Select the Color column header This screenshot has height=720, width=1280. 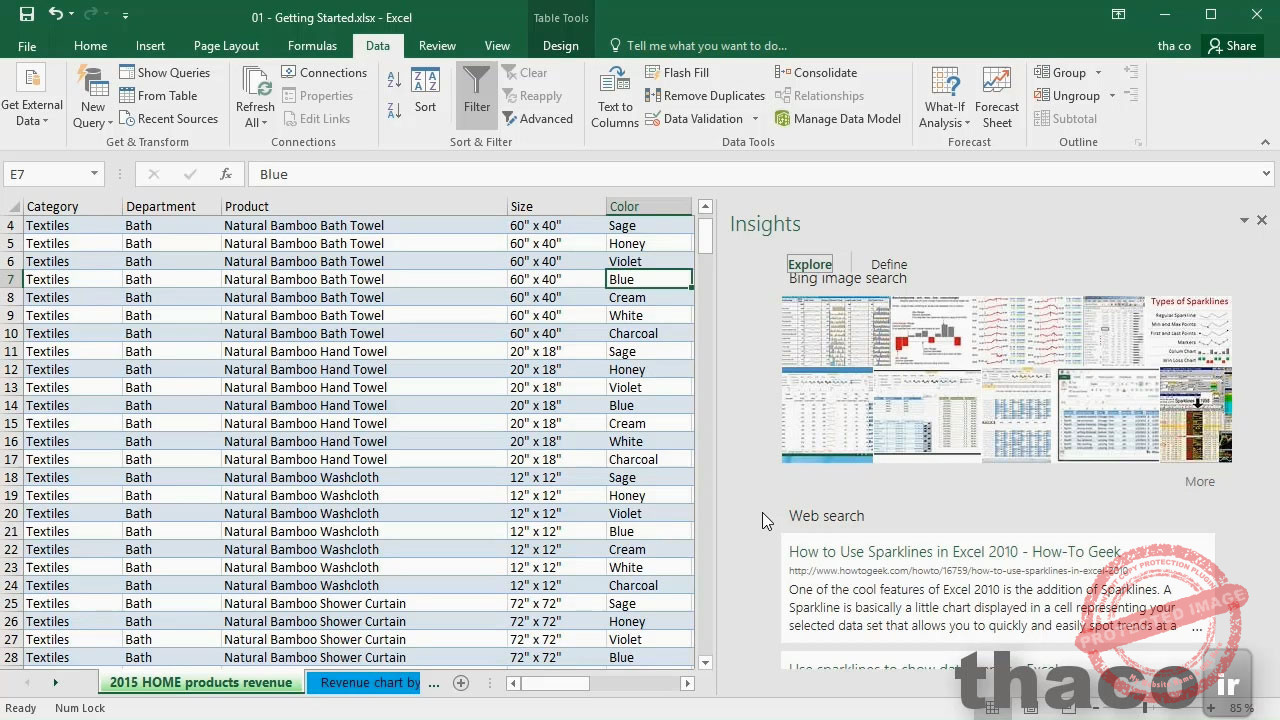(648, 207)
